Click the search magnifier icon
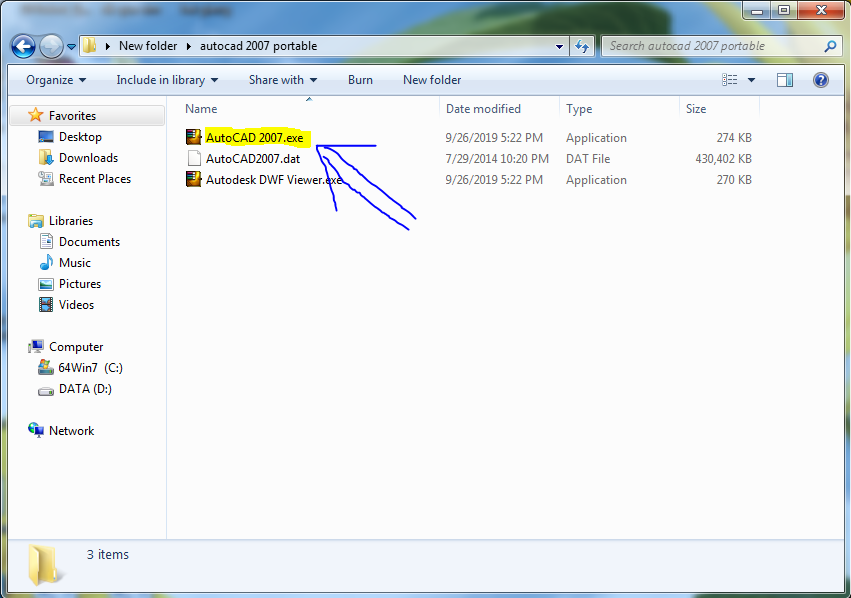Screen dimensions: 851x598 [x=830, y=46]
